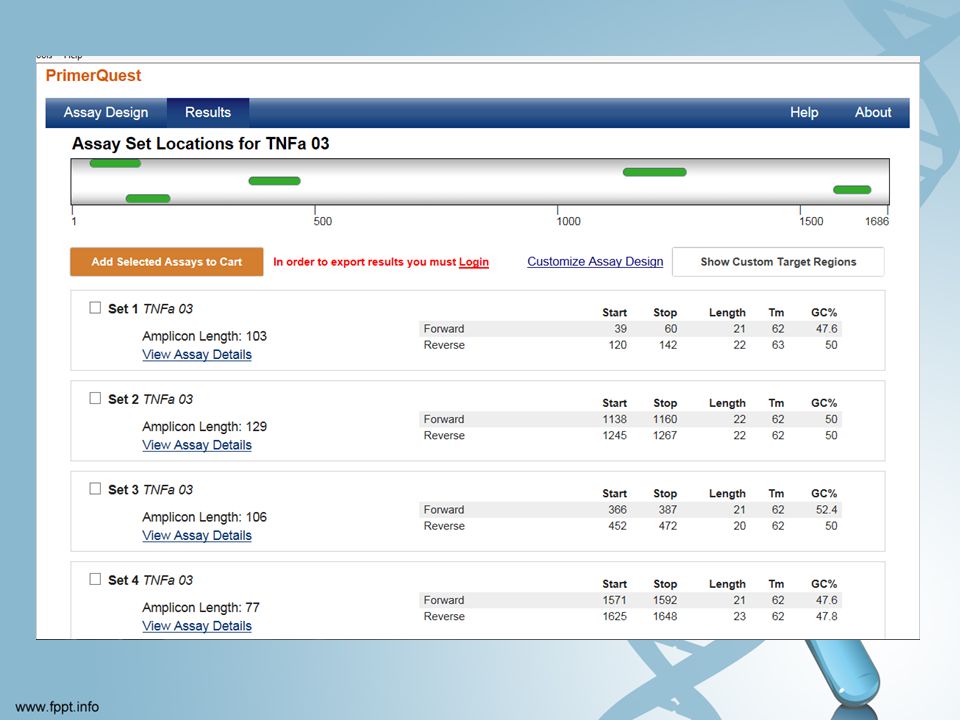Viewport: 960px width, 720px height.
Task: View Assay Details for Set 2
Action: pos(197,445)
